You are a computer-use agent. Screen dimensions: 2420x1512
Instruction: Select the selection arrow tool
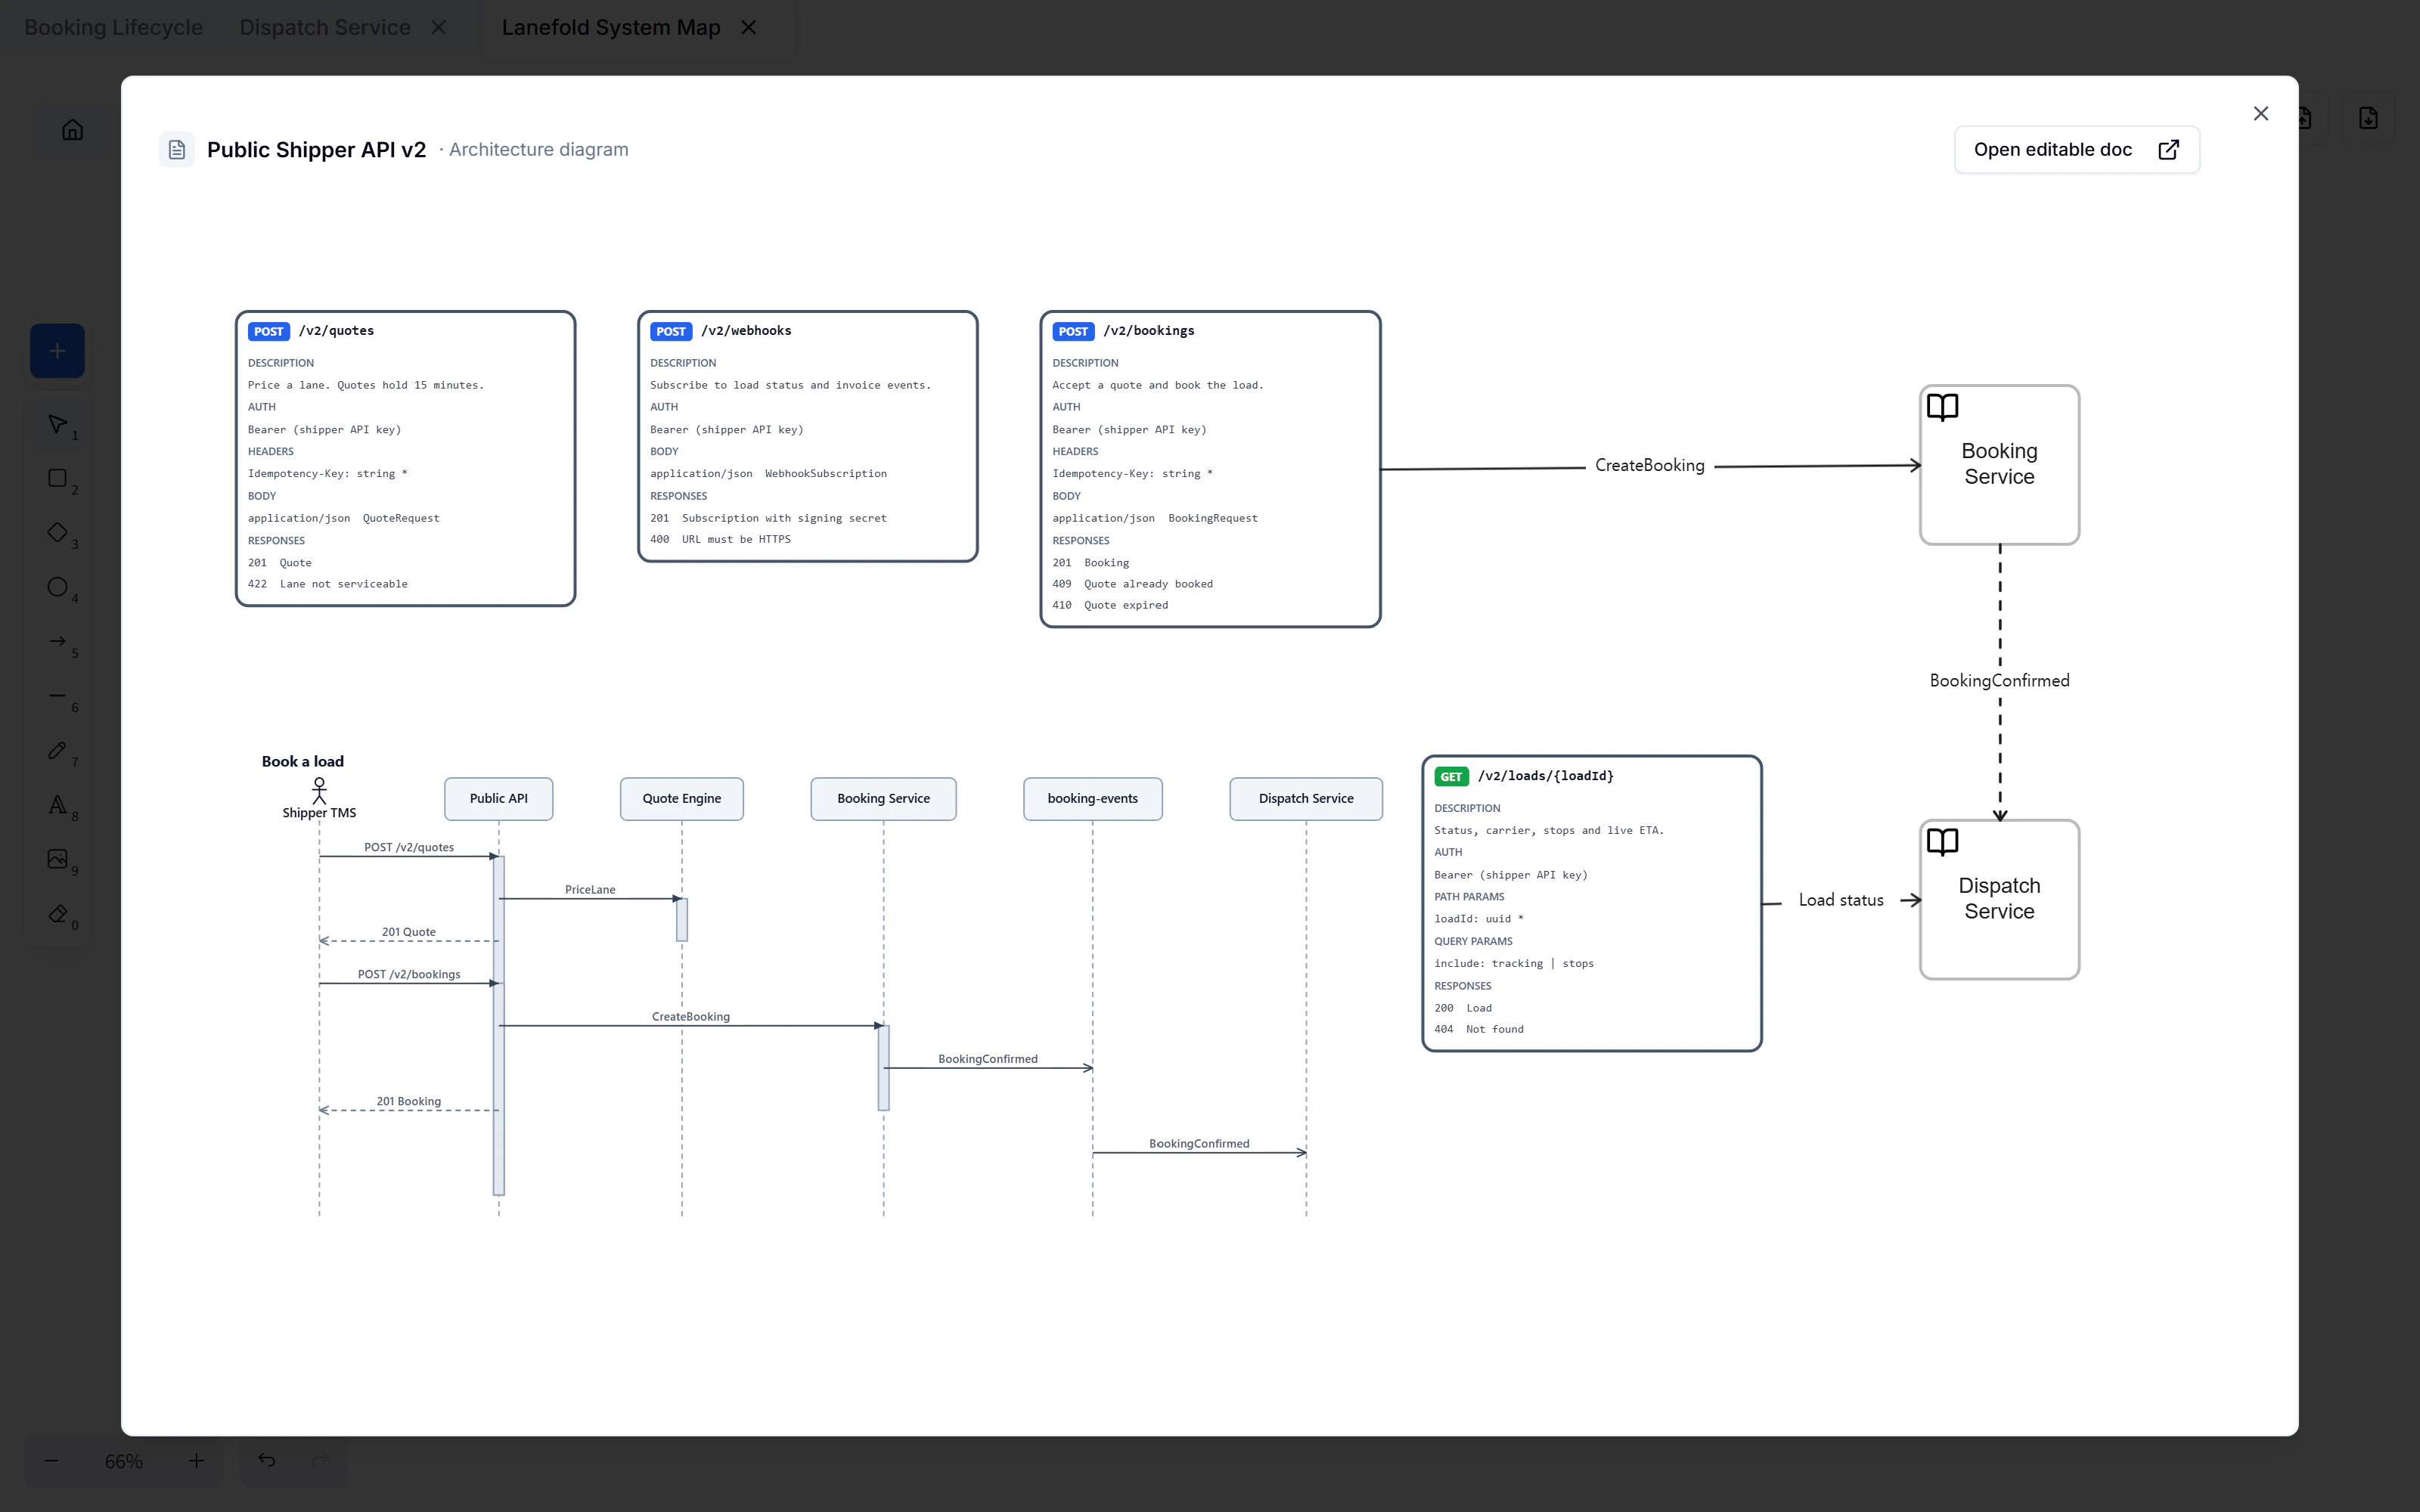(58, 424)
